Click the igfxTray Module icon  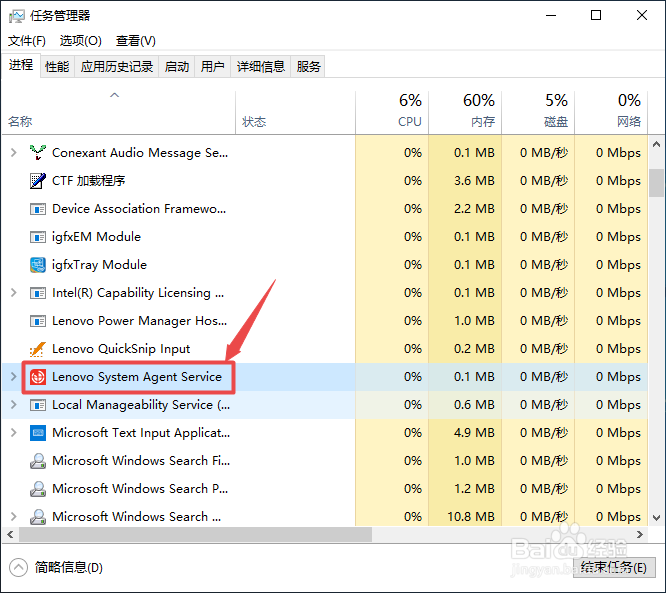(38, 265)
